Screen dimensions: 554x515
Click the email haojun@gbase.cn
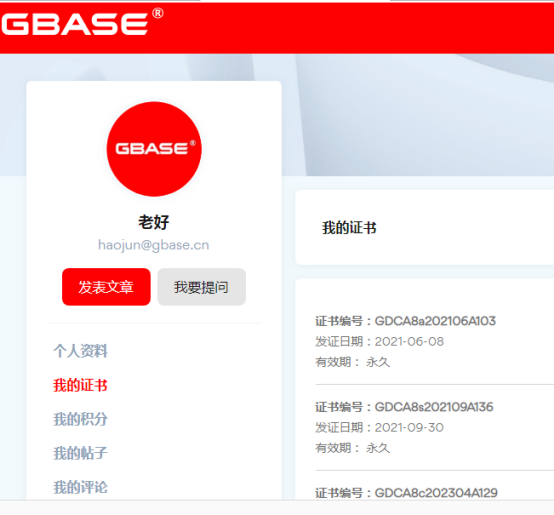(x=154, y=245)
